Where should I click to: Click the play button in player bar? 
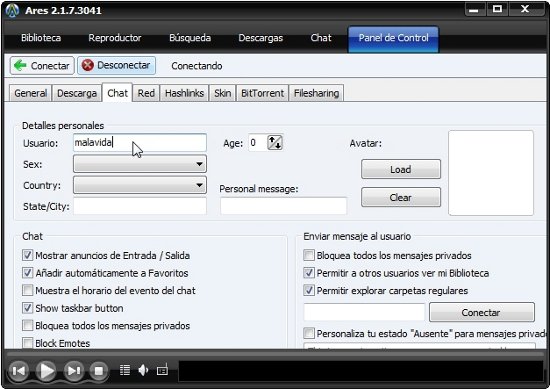coord(46,370)
